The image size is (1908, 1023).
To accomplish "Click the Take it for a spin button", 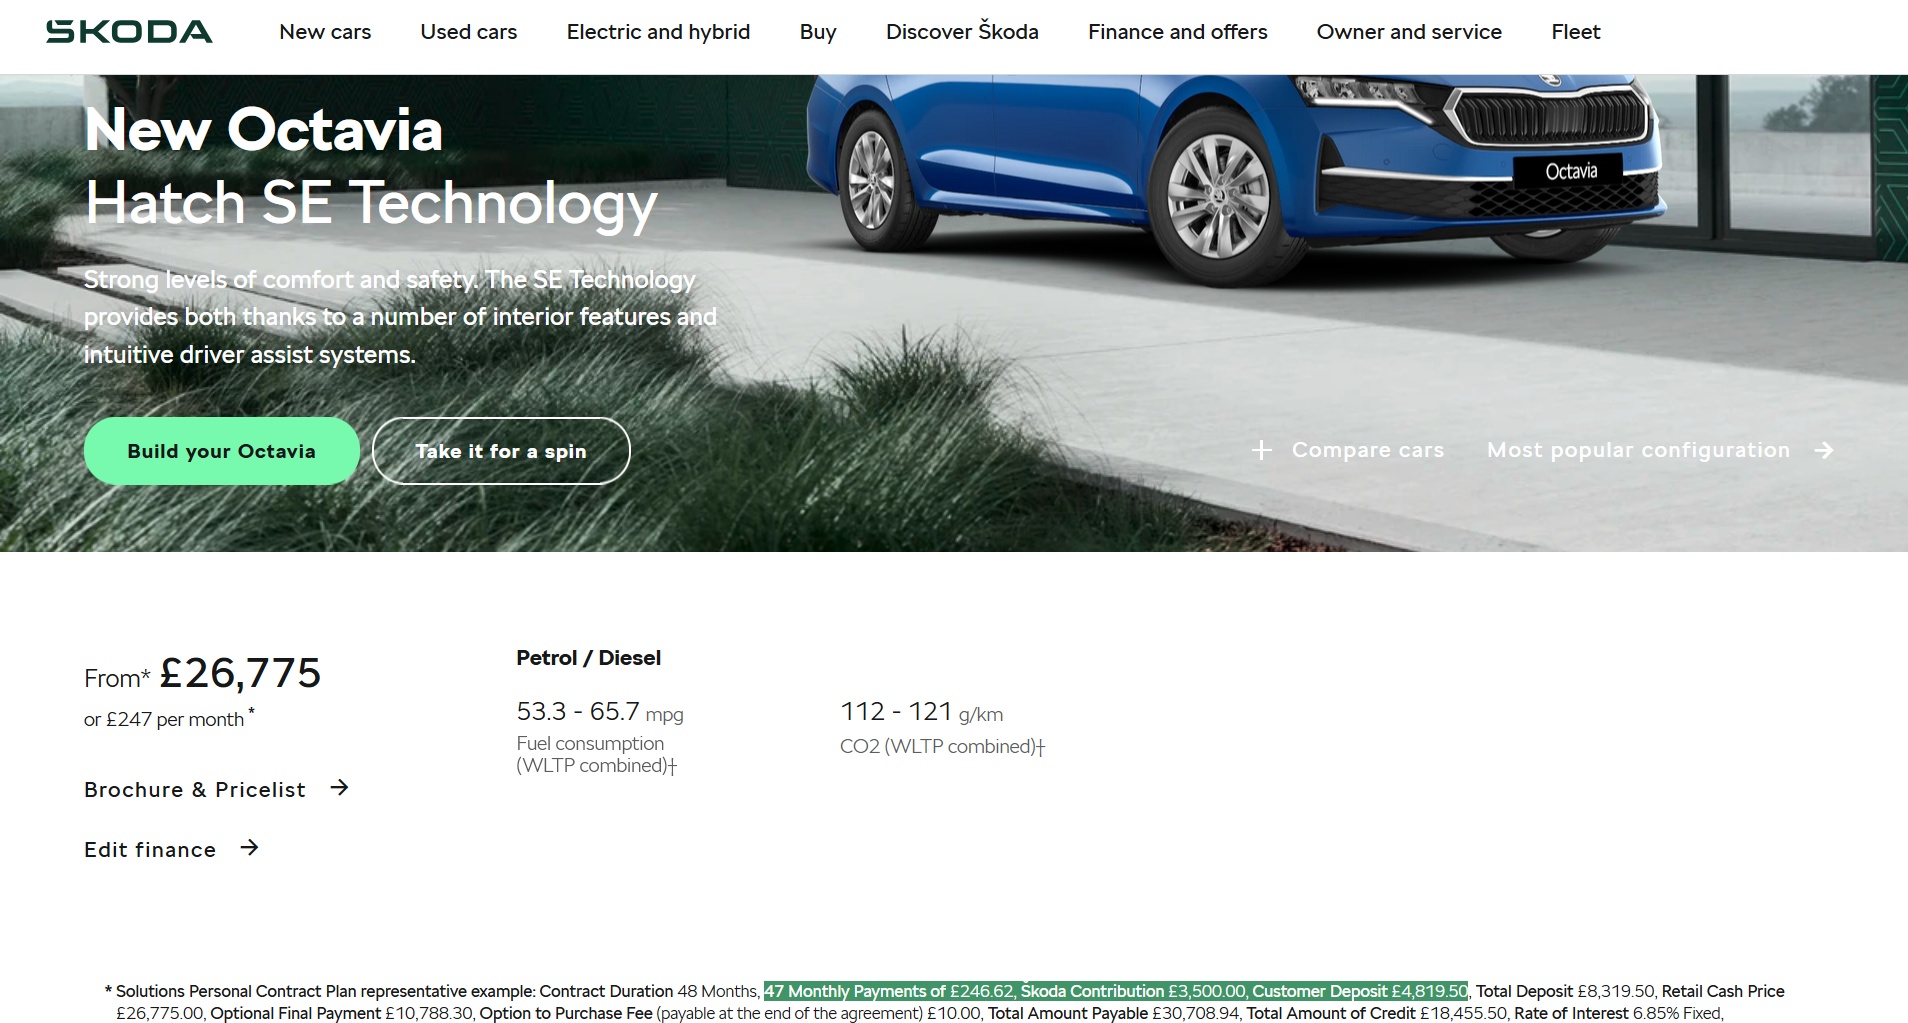I will pyautogui.click(x=501, y=451).
